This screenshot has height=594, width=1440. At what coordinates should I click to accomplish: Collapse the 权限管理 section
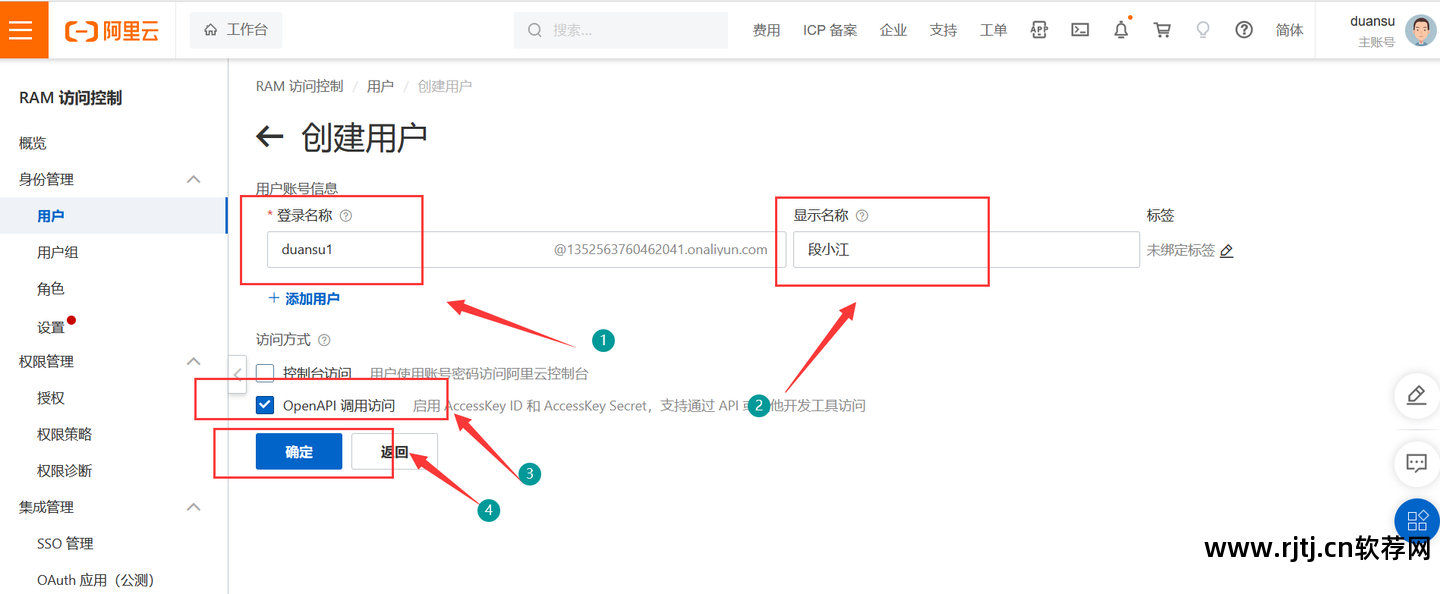point(194,361)
